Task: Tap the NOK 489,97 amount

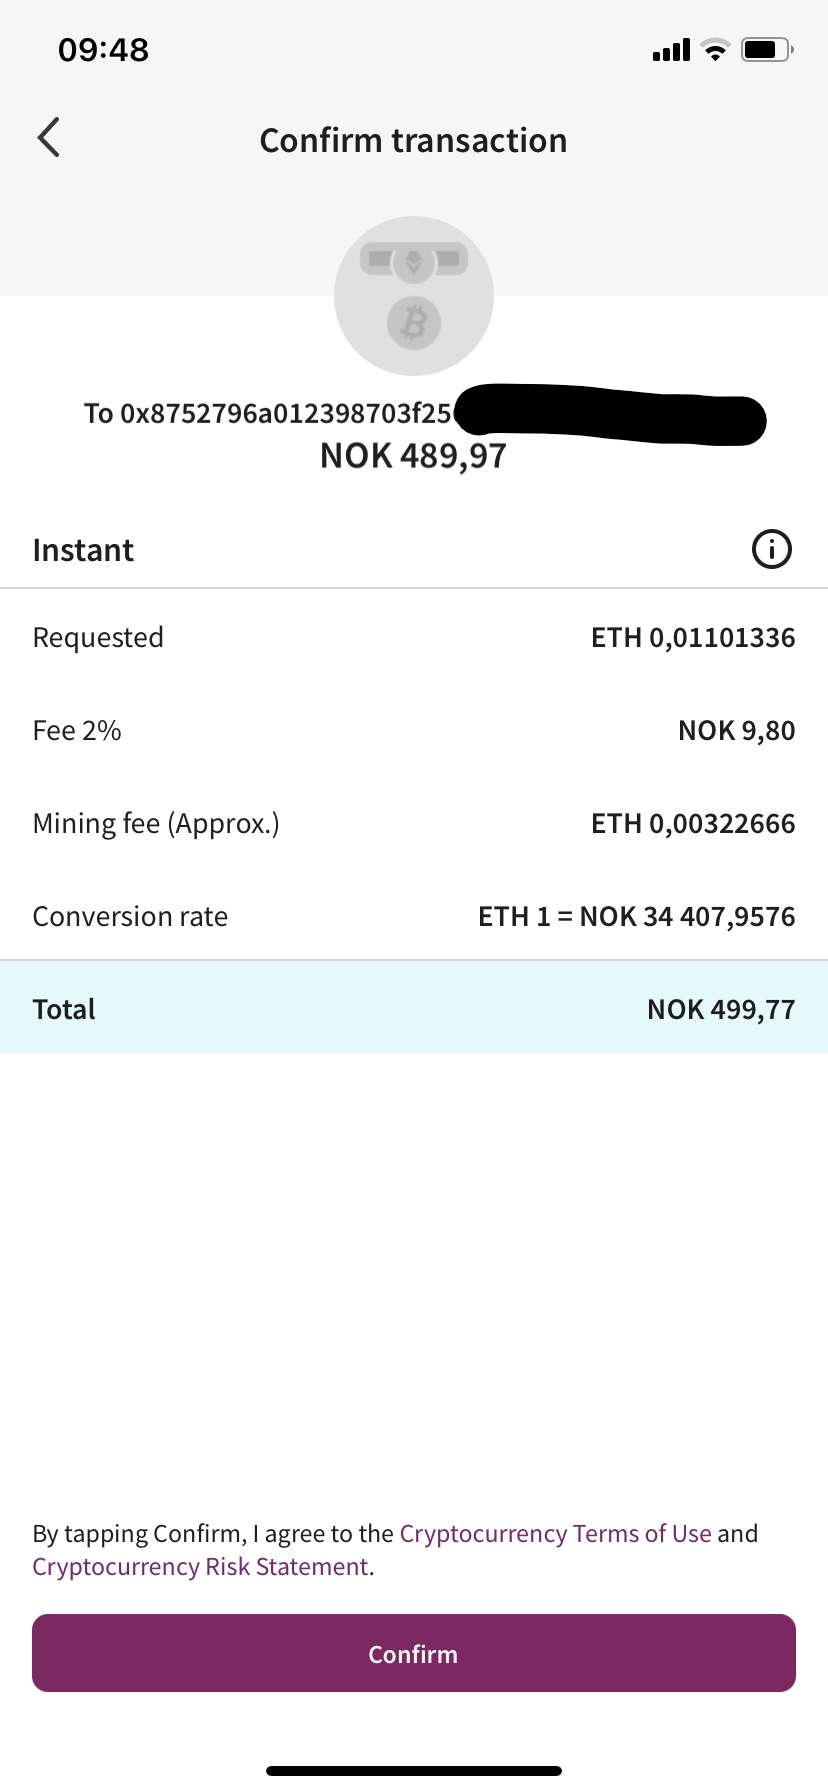Action: coord(413,456)
